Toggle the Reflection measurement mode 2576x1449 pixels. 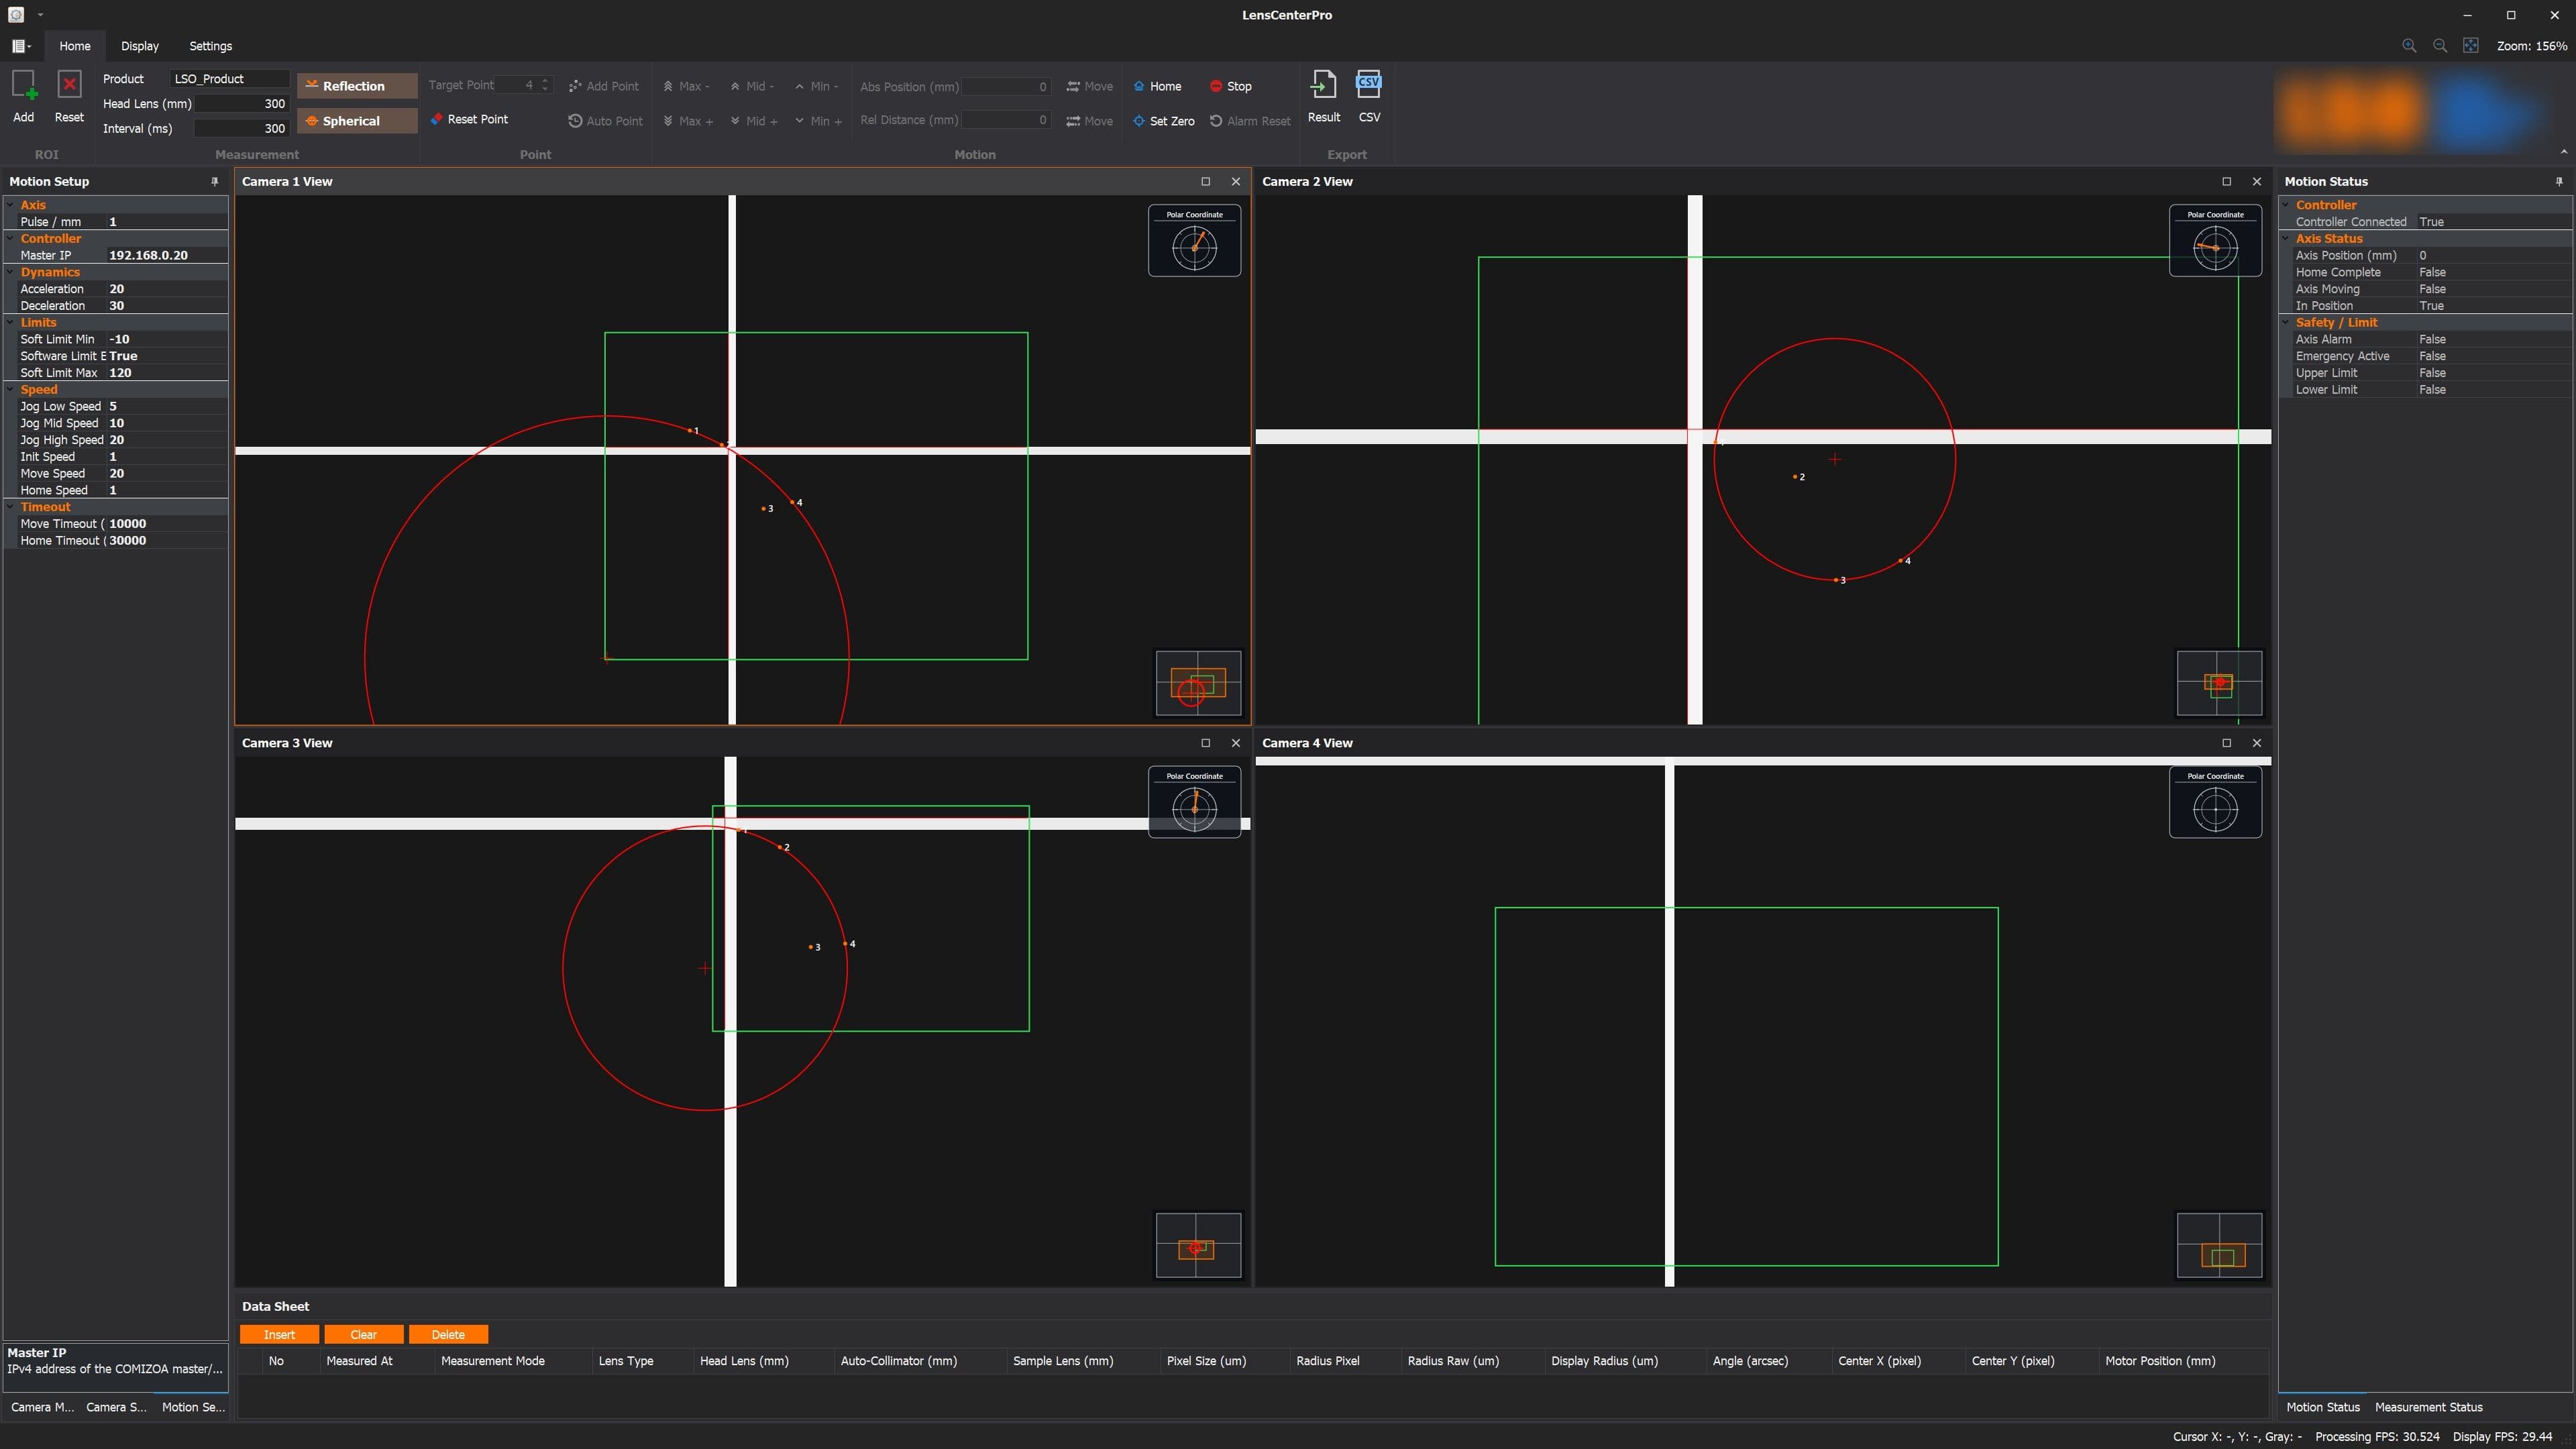tap(357, 86)
